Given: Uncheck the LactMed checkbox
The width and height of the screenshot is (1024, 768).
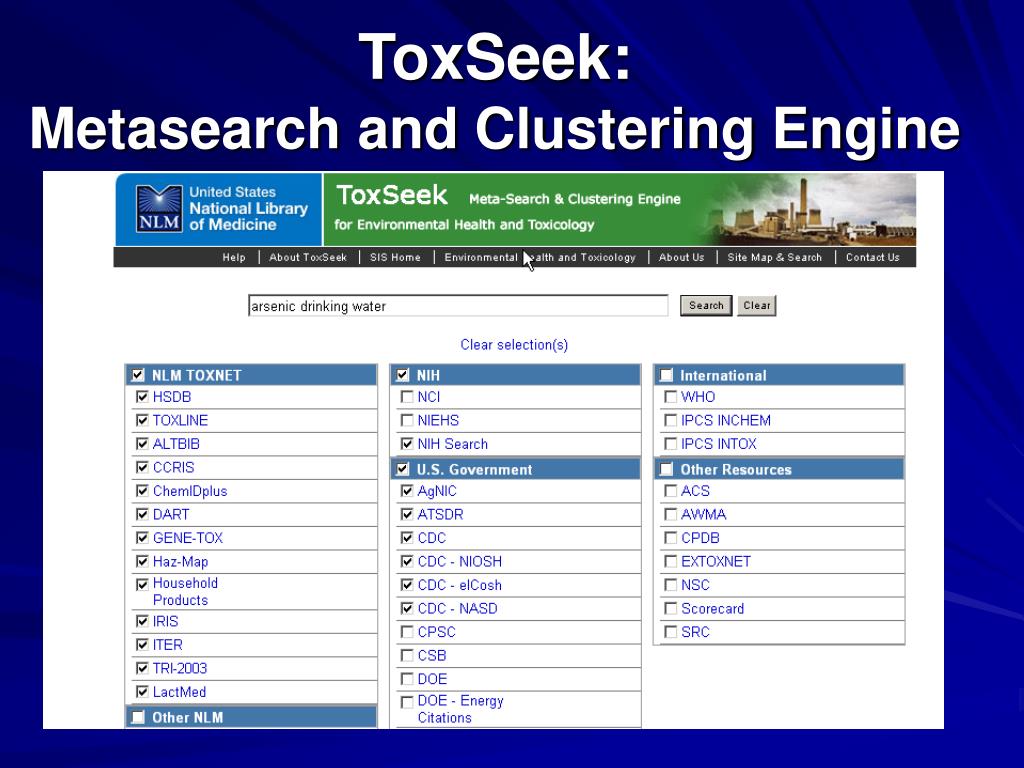Looking at the screenshot, I should (x=142, y=692).
